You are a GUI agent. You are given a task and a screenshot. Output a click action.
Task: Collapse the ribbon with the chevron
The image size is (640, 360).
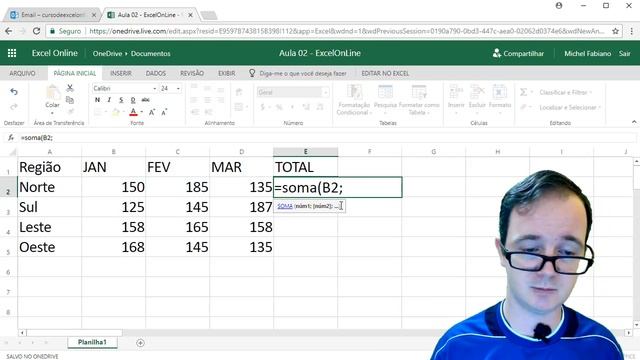coord(634,122)
